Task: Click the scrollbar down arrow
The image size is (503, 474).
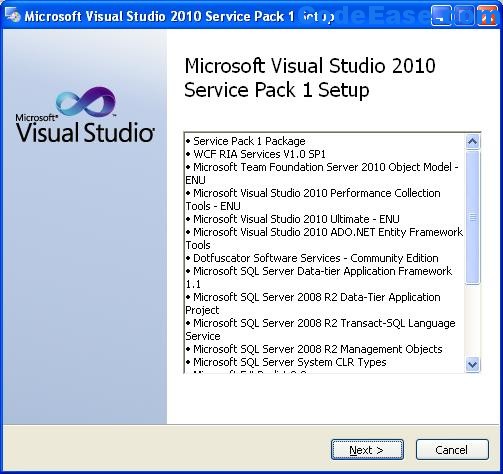Action: (472, 364)
